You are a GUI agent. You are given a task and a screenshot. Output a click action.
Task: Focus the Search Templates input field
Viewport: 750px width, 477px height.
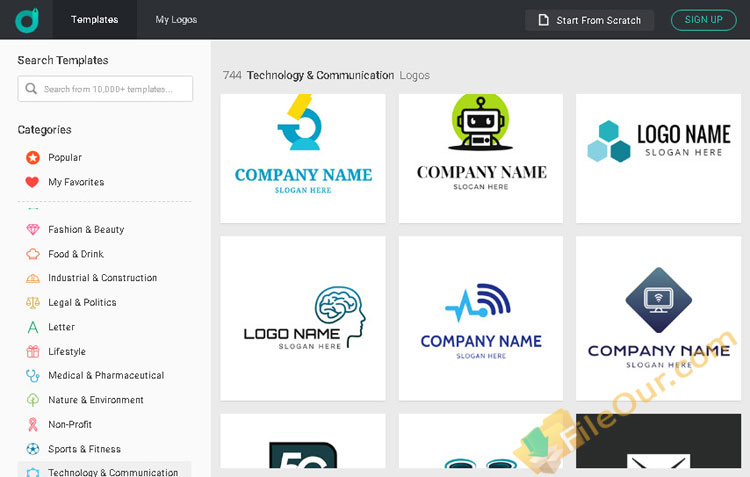click(x=105, y=89)
